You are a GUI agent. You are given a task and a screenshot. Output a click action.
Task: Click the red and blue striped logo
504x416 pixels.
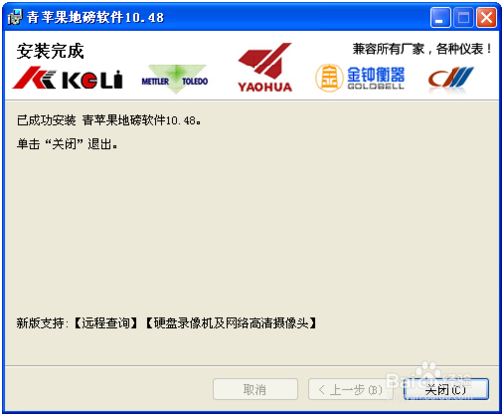point(451,78)
